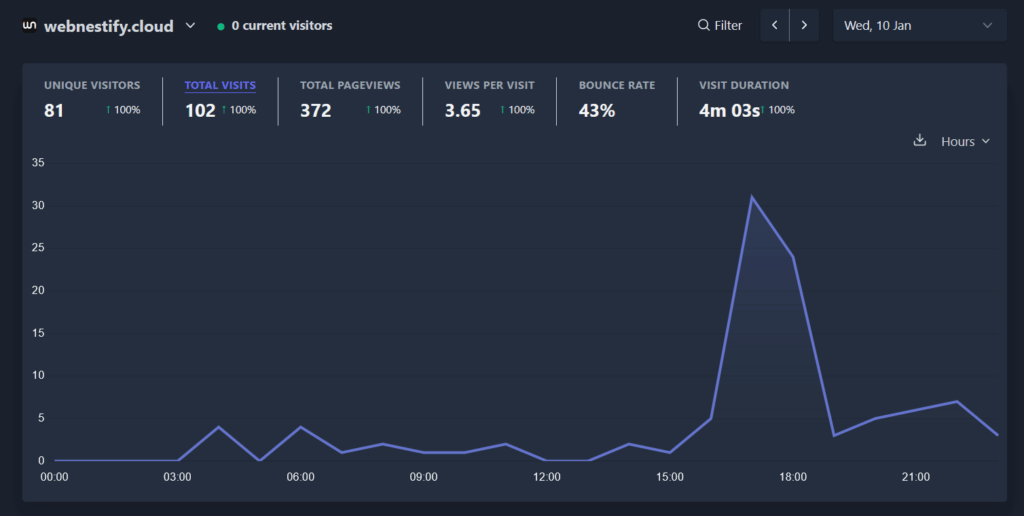
Task: Open the webnestify.cloud site switcher dropdown
Action: pos(190,26)
